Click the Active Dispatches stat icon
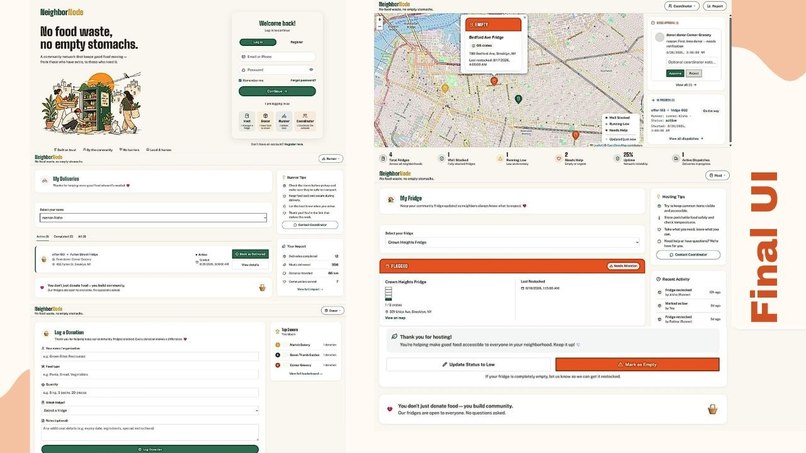Image resolution: width=806 pixels, height=453 pixels. tap(676, 159)
